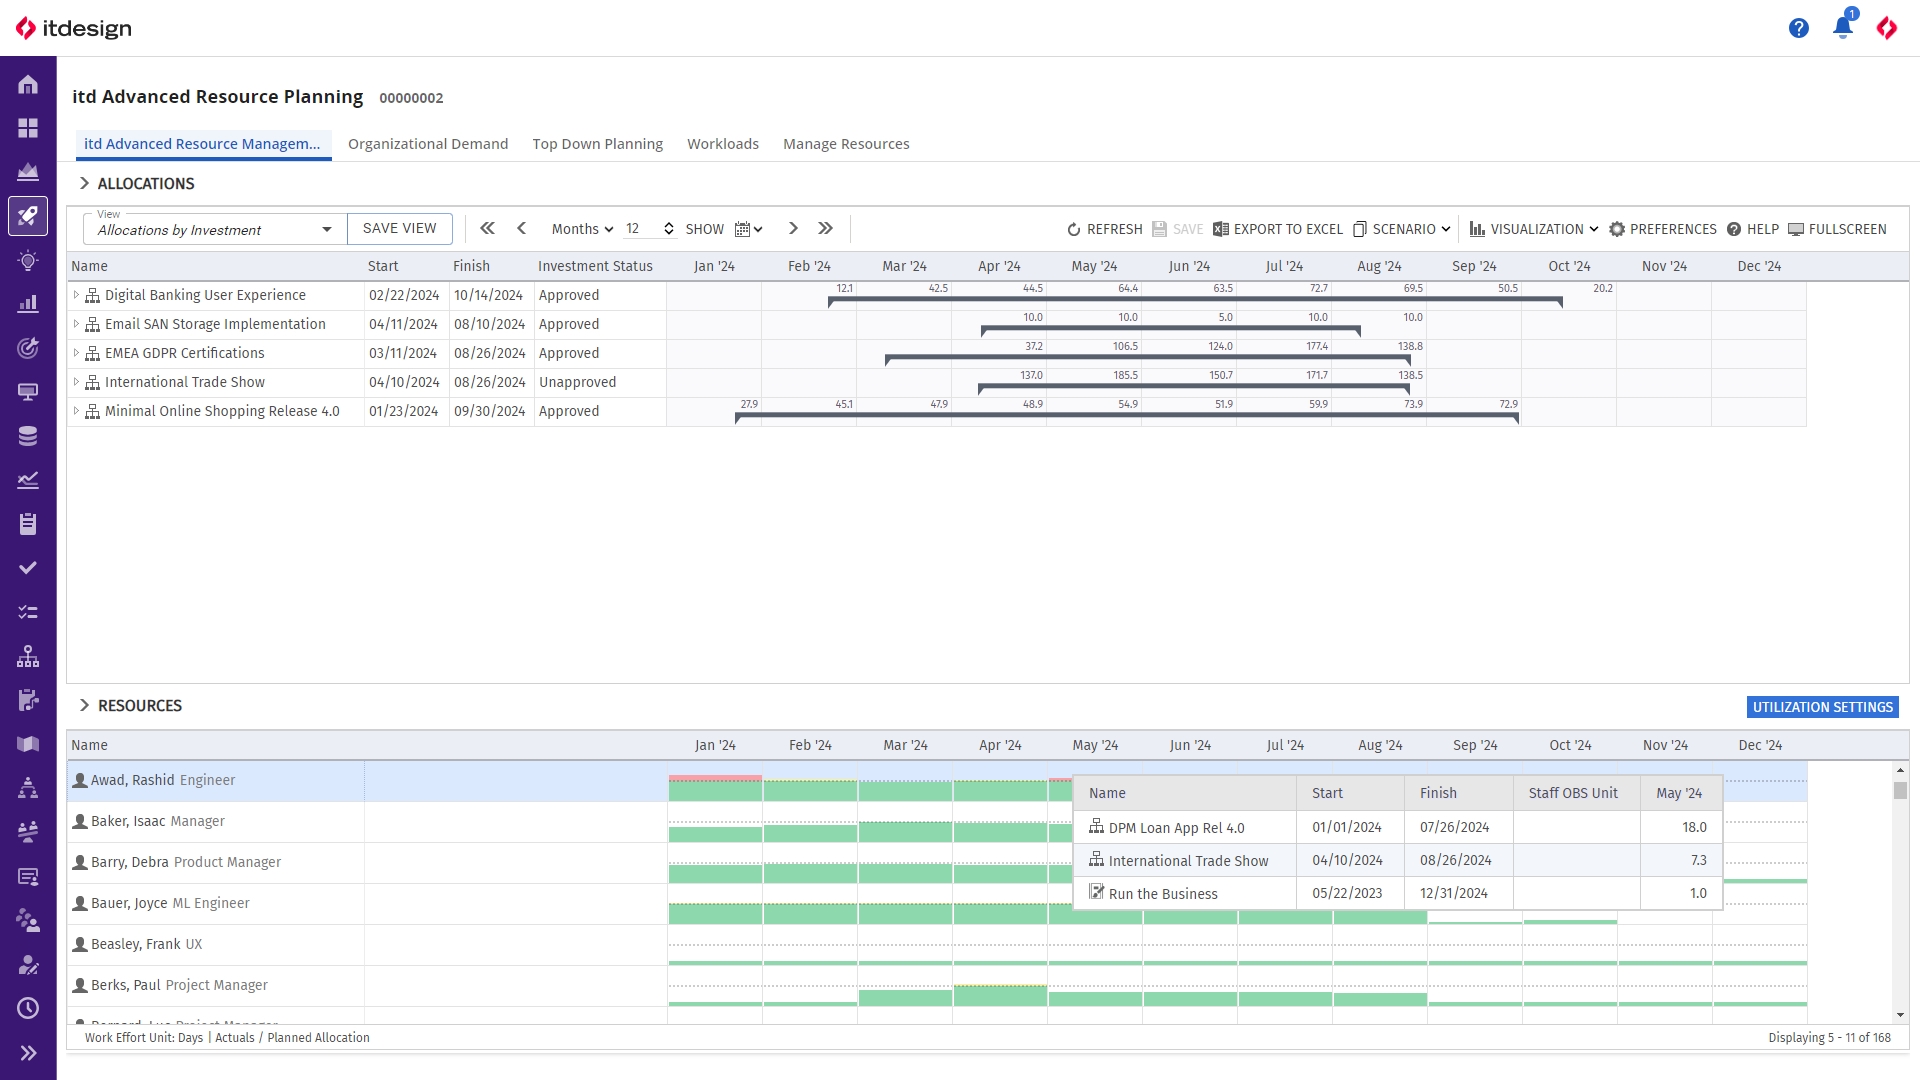
Task: Open Utilization Settings
Action: 1822,707
